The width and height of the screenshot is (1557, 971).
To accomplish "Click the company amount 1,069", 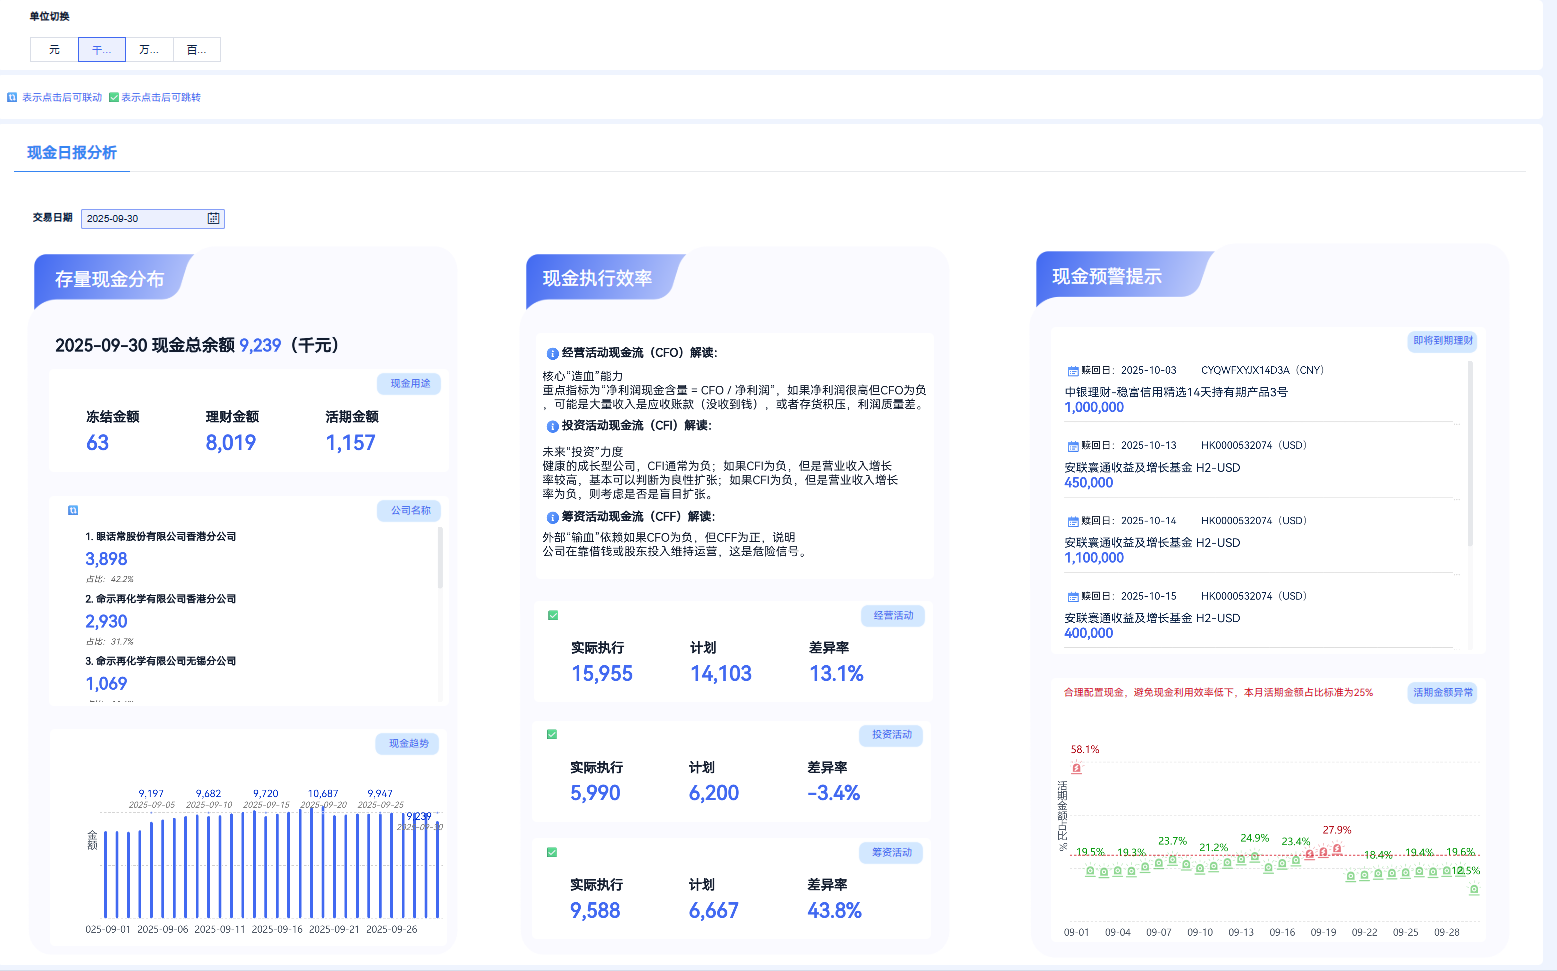I will (x=106, y=684).
